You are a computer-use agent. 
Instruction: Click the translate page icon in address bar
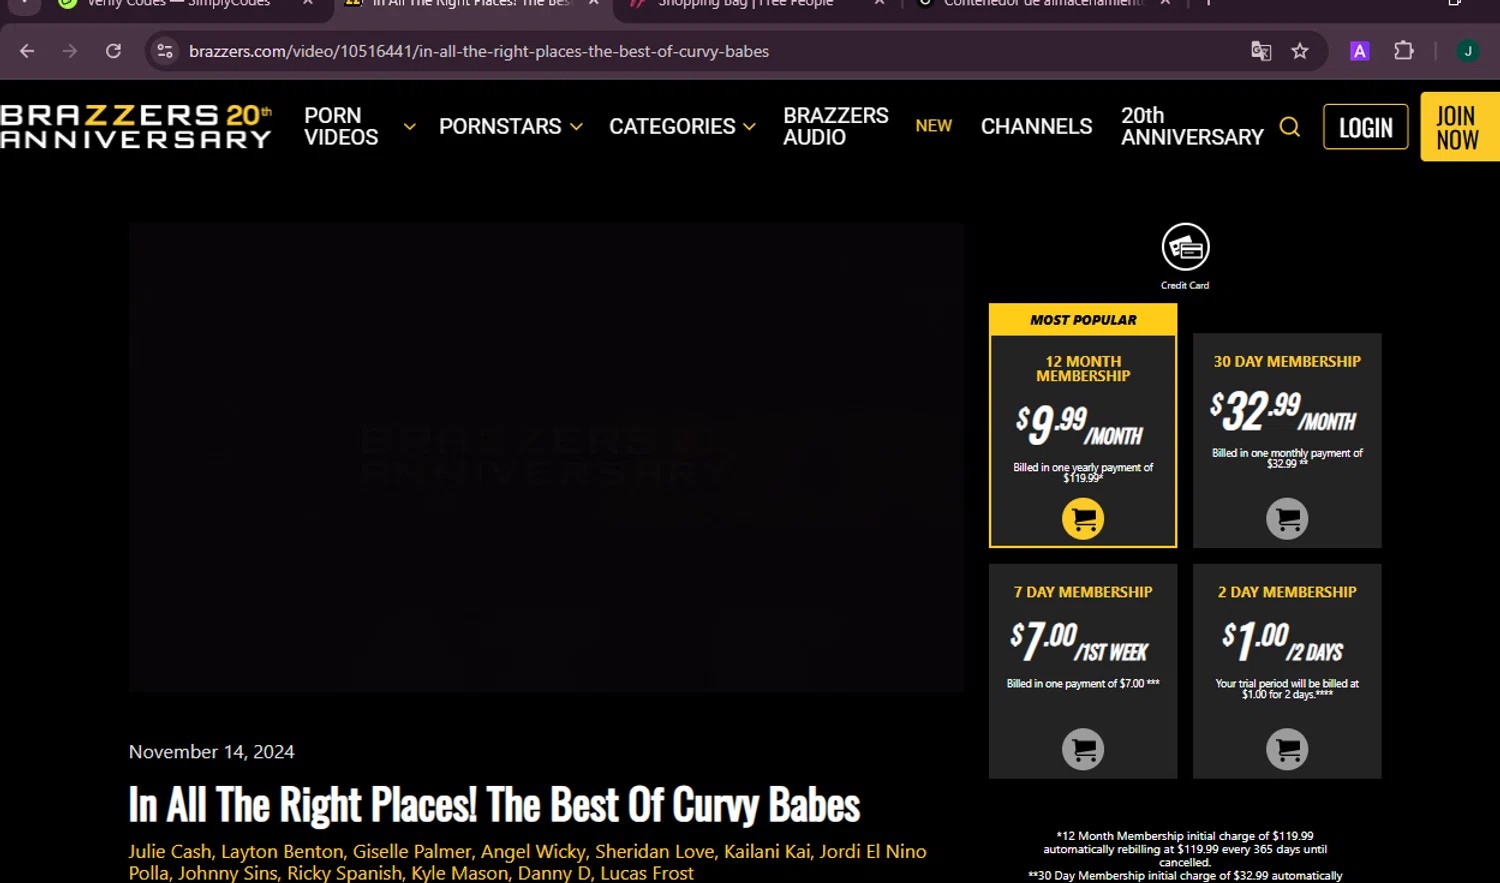[1261, 51]
